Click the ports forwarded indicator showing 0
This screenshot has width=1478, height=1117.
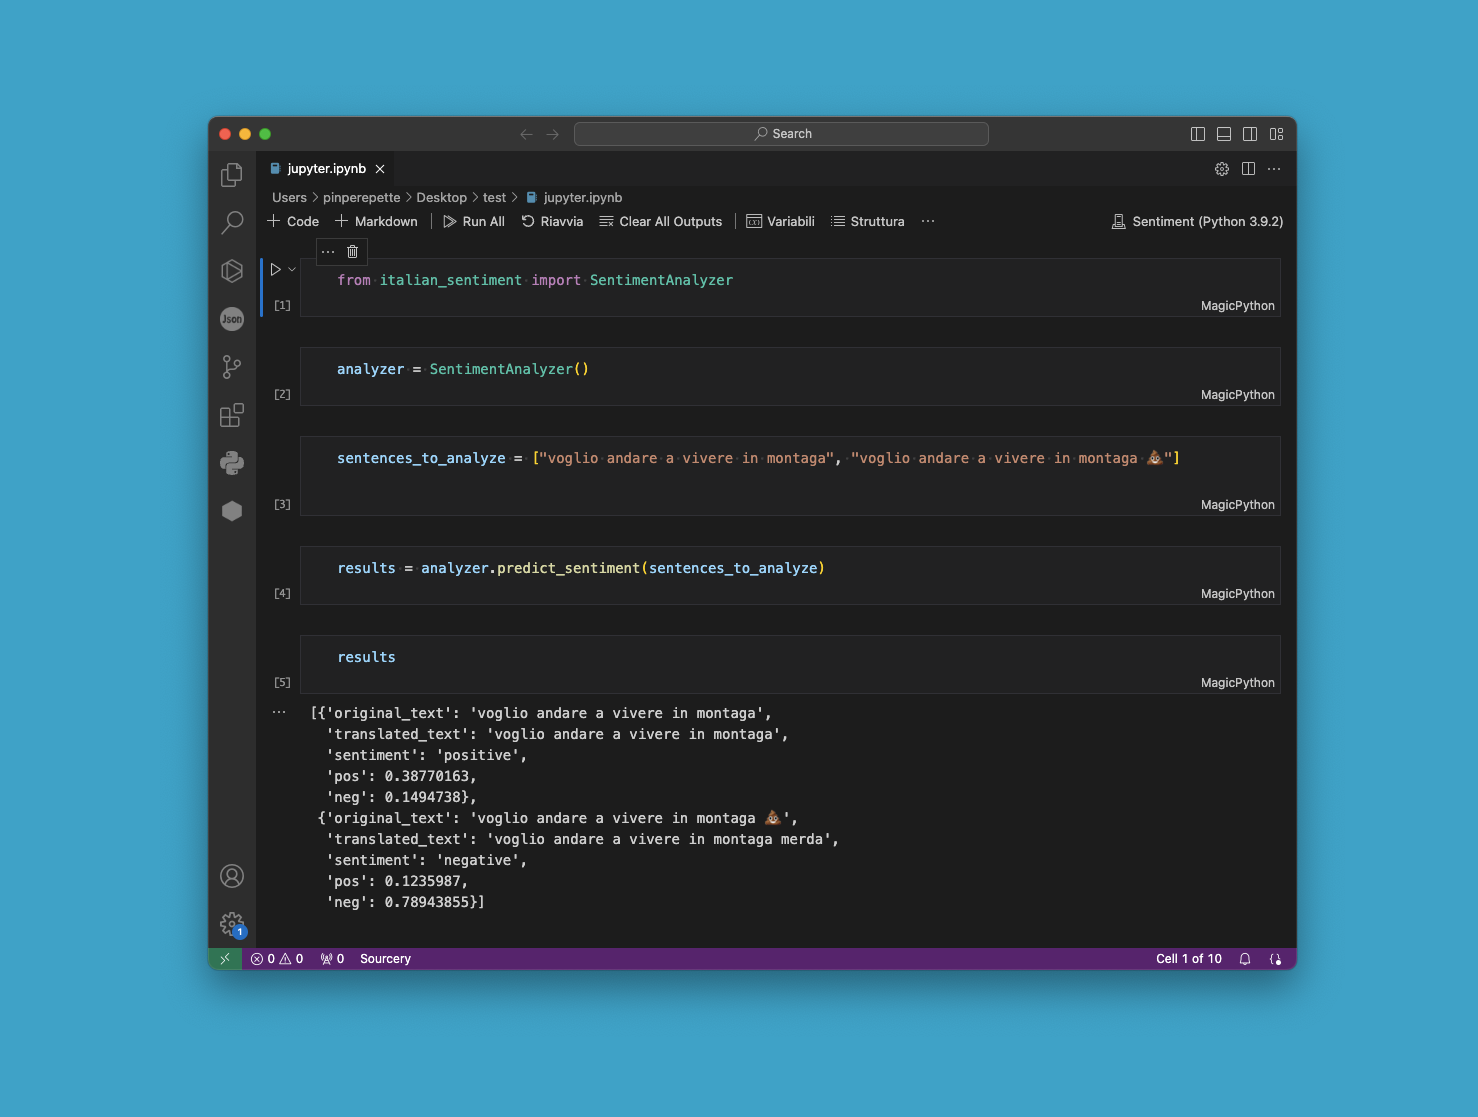click(332, 959)
